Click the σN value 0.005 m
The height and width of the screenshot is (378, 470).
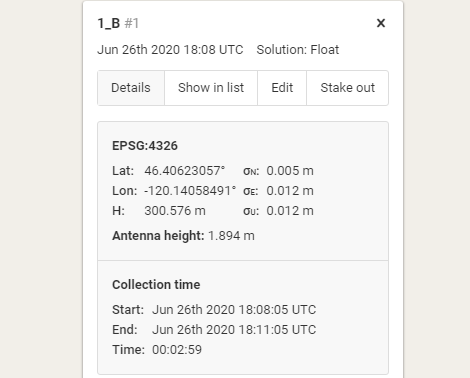coord(290,171)
